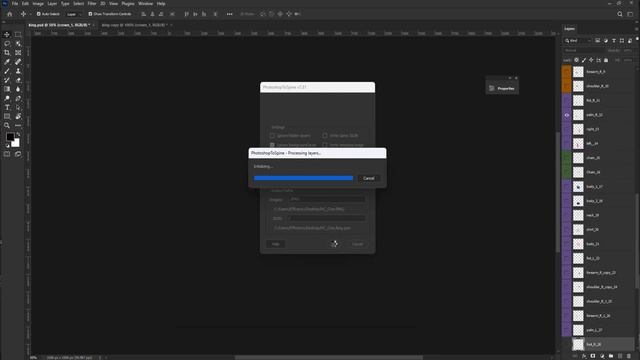Select the Lasso tool
The width and height of the screenshot is (640, 360).
[7, 44]
